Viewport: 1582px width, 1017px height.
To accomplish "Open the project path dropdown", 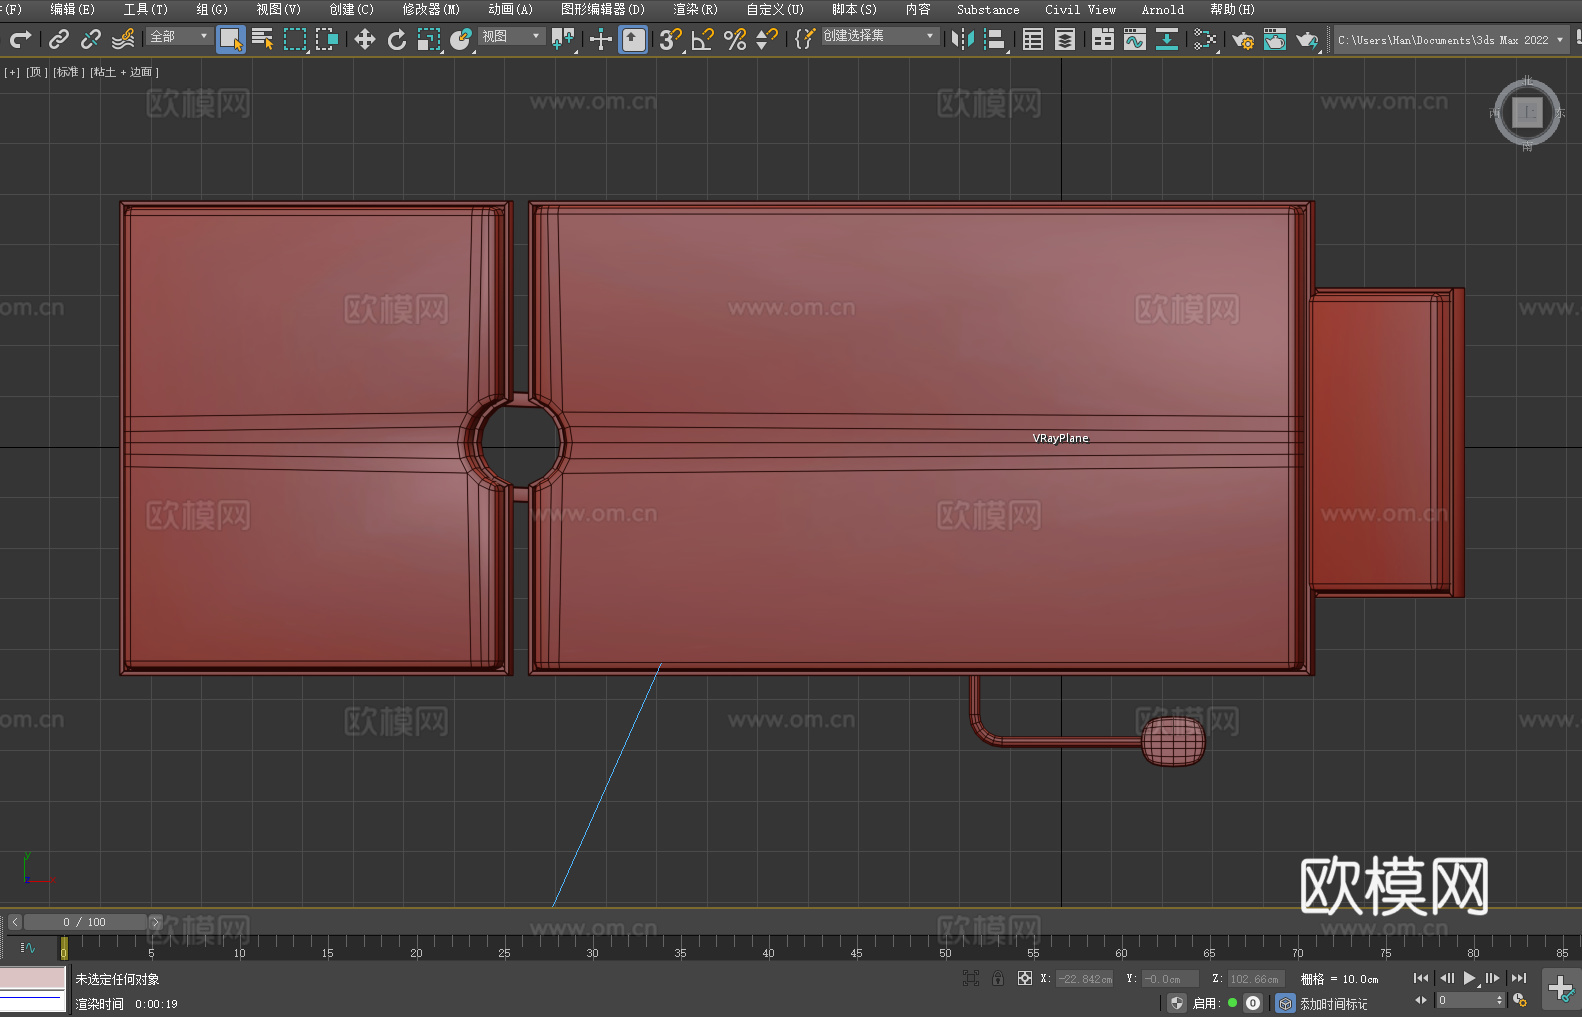I will [x=1559, y=40].
